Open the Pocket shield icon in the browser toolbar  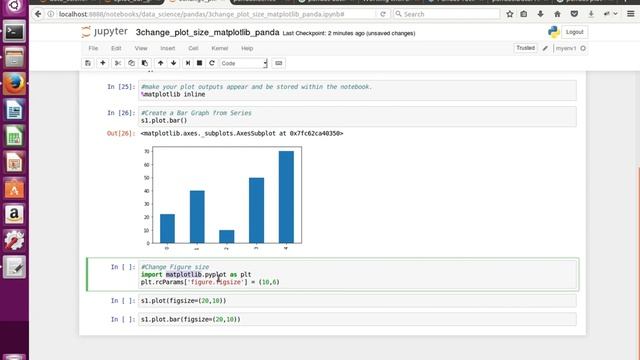tap(574, 14)
